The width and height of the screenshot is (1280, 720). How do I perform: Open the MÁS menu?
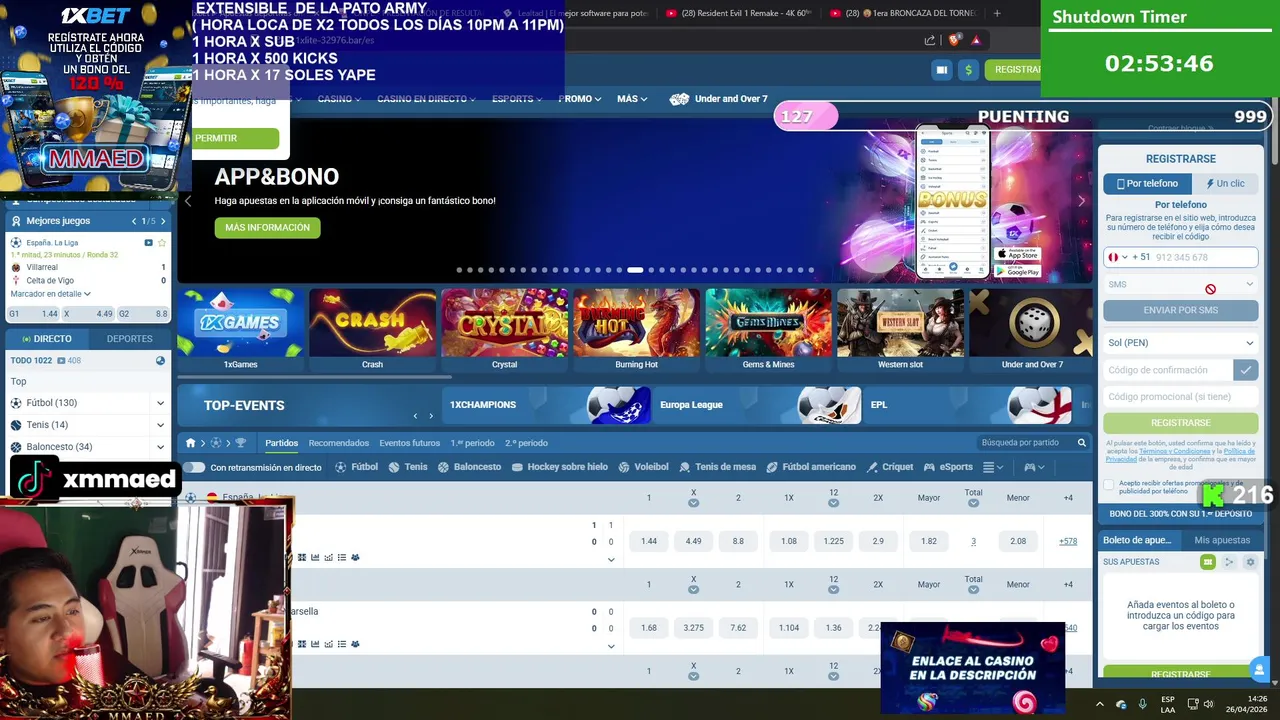click(x=632, y=99)
